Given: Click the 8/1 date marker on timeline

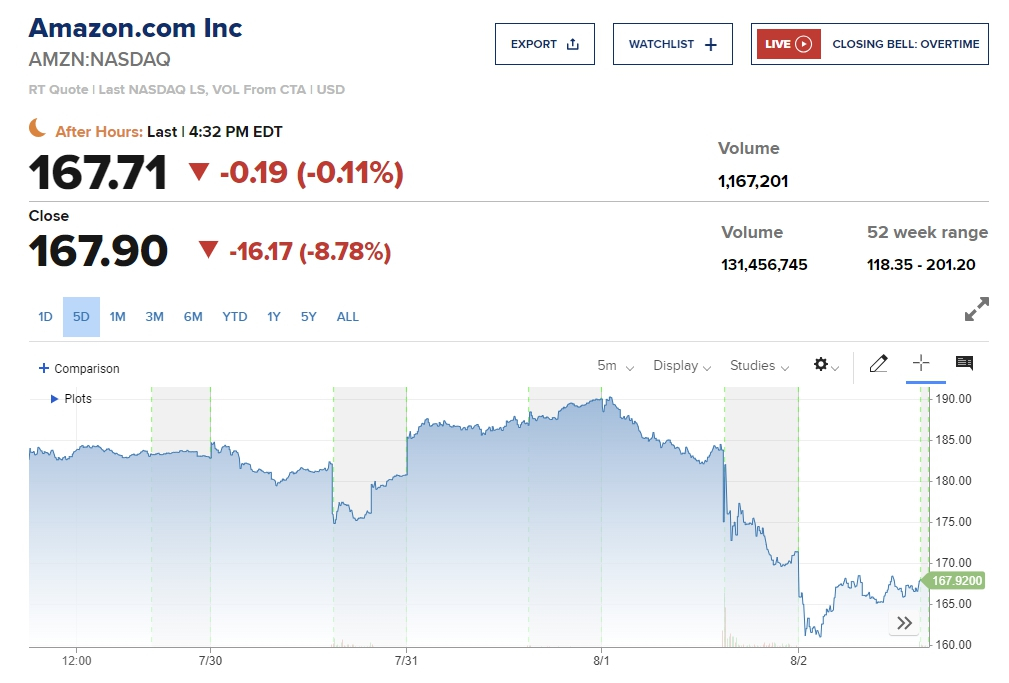Looking at the screenshot, I should point(601,661).
